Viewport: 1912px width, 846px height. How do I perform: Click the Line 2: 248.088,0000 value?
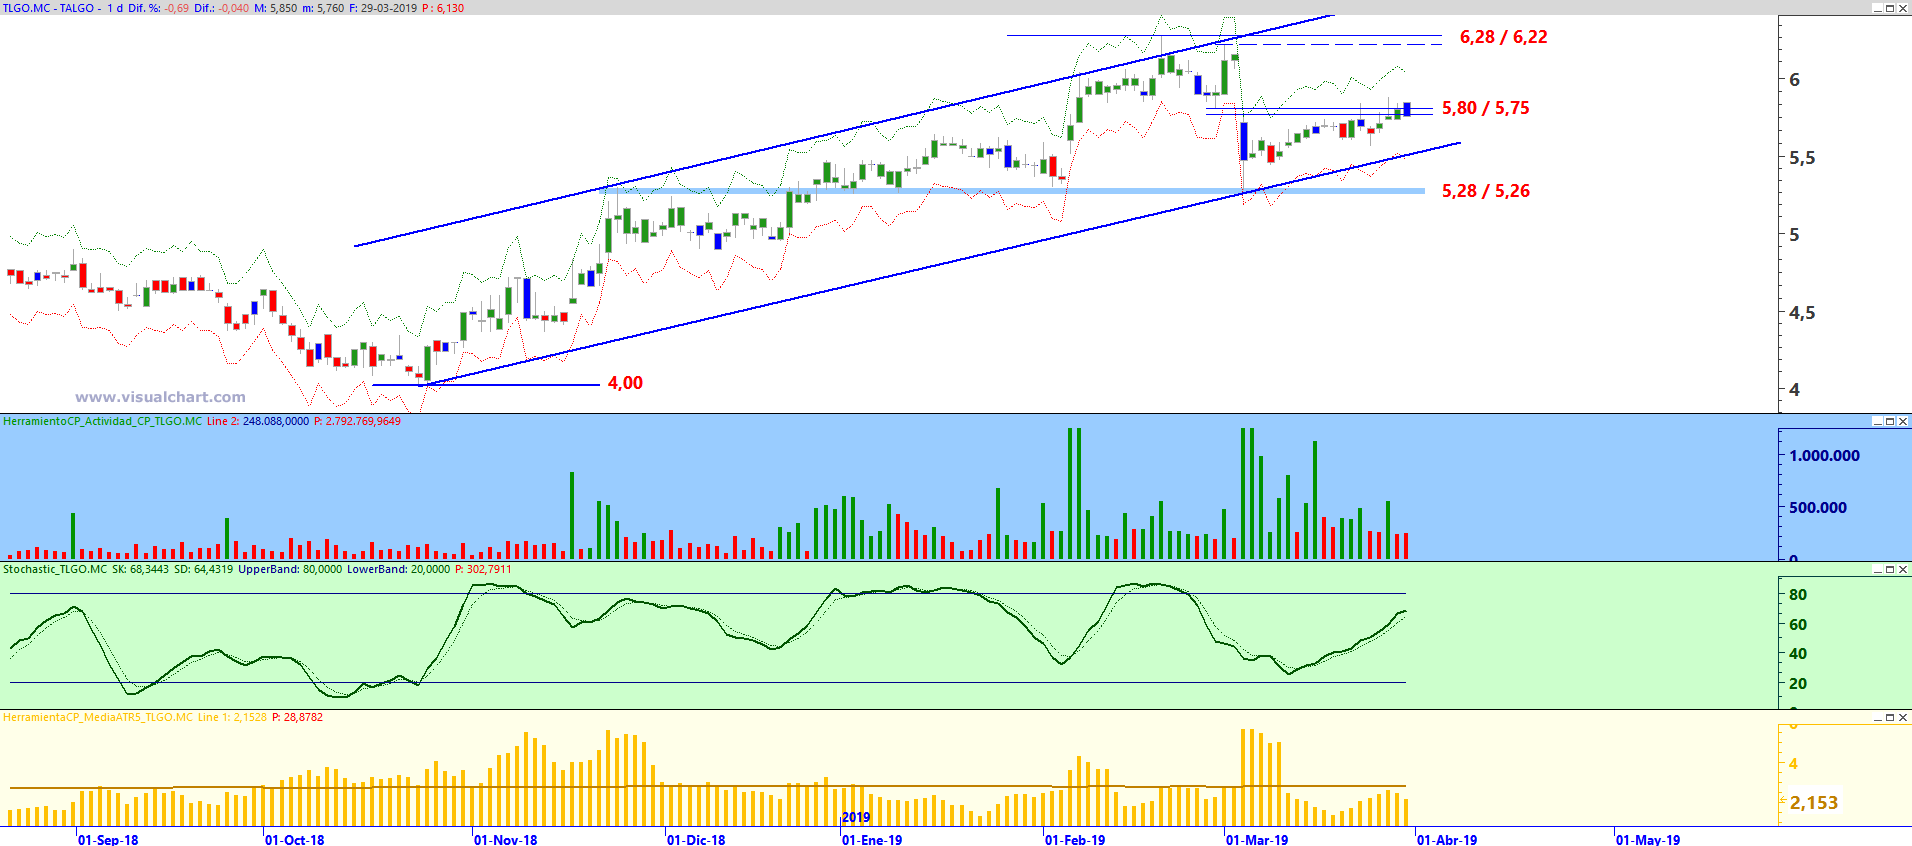pyautogui.click(x=258, y=422)
